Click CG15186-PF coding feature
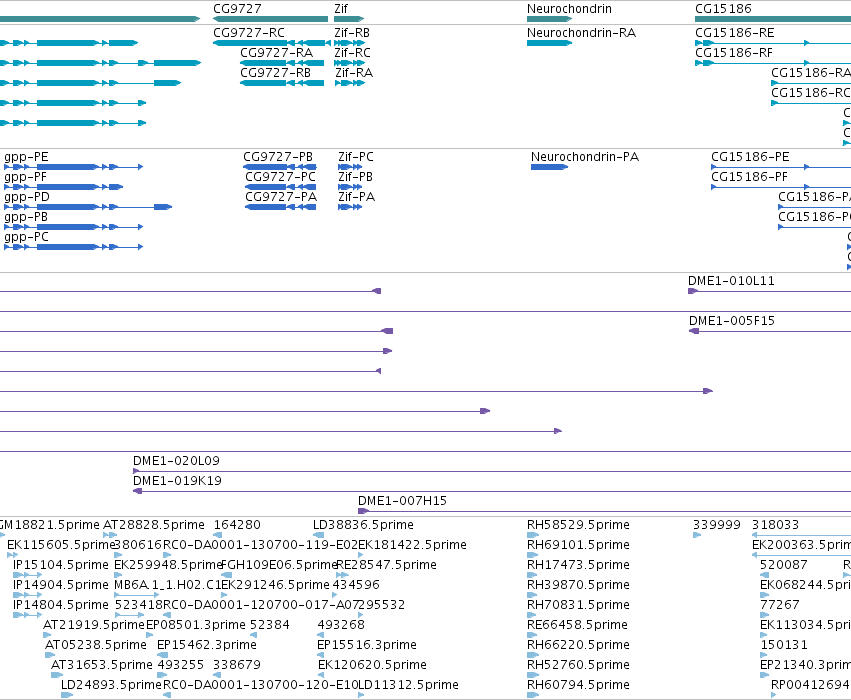Image resolution: width=851 pixels, height=700 pixels. [781, 187]
